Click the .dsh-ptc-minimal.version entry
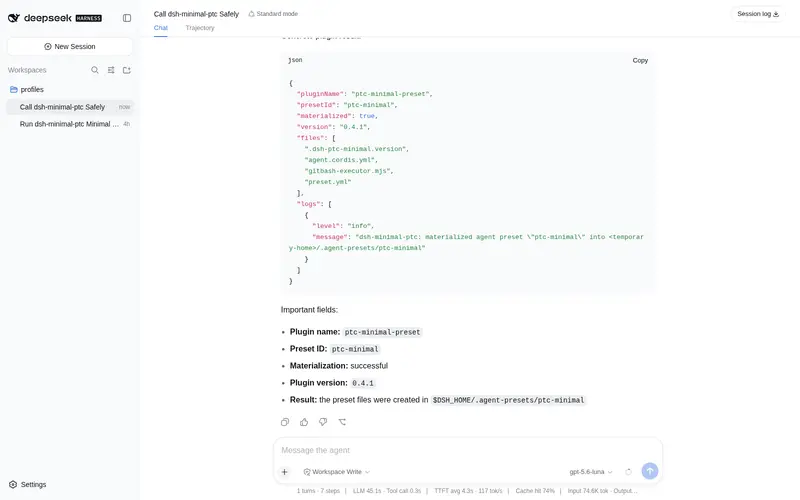The image size is (800, 500). click(x=357, y=149)
